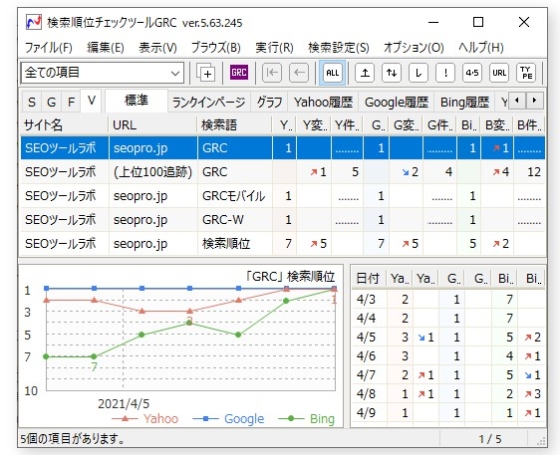Click the Bing legend entry in graph
Image resolution: width=560 pixels, height=455 pixels.
(306, 419)
